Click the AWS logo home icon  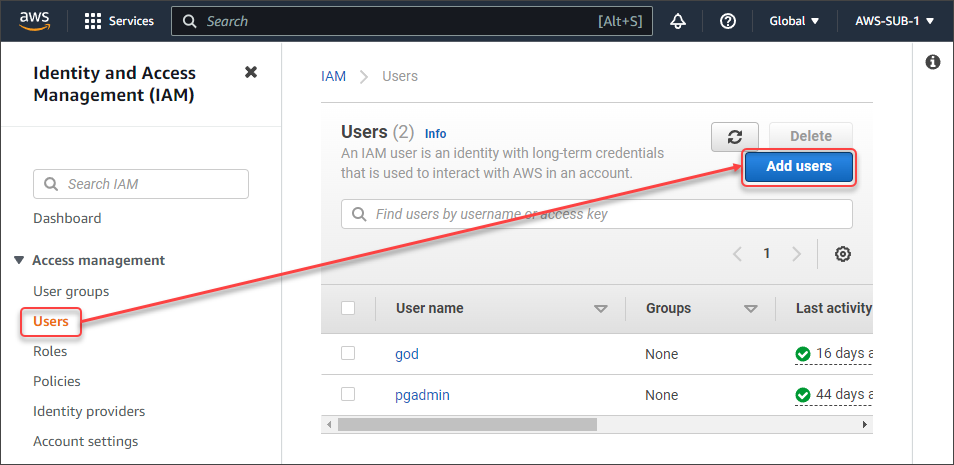[34, 20]
